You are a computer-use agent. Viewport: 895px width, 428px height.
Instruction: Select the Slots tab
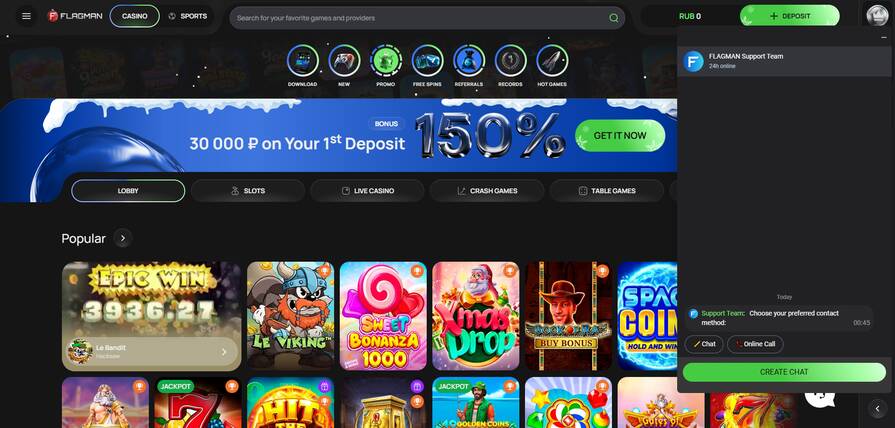(x=248, y=191)
